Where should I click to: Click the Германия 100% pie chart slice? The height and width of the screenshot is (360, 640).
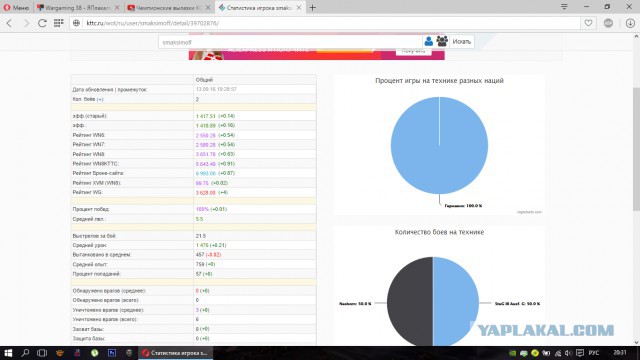pyautogui.click(x=439, y=146)
